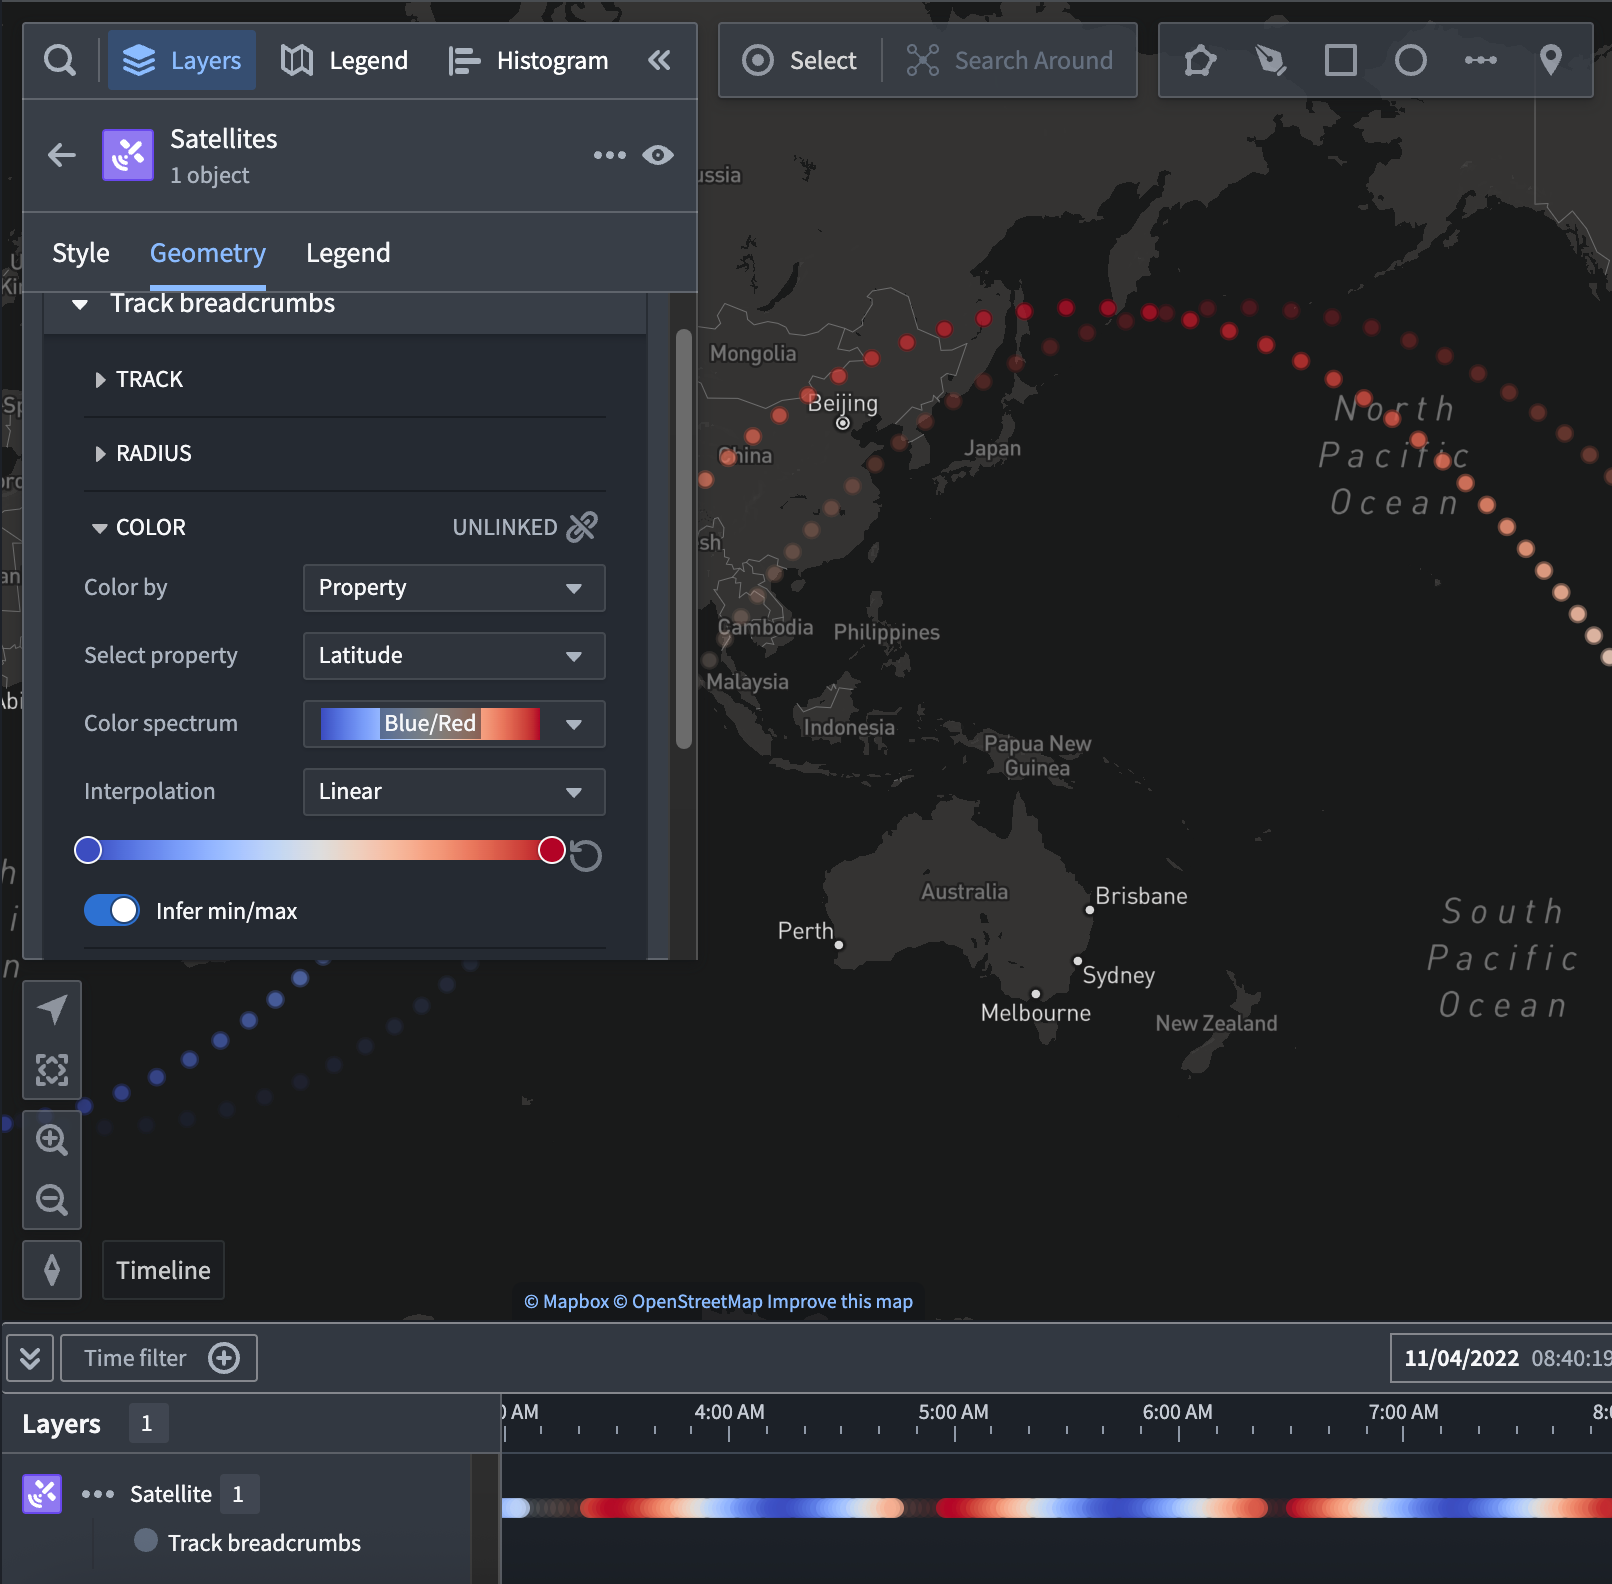Collapse the COLOR section
The image size is (1612, 1584).
139,528
